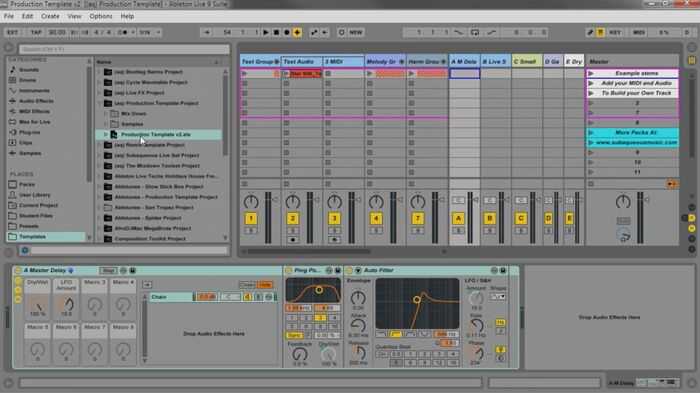Image resolution: width=700 pixels, height=393 pixels.
Task: Launch the More Packs At scene
Action: pyautogui.click(x=591, y=133)
